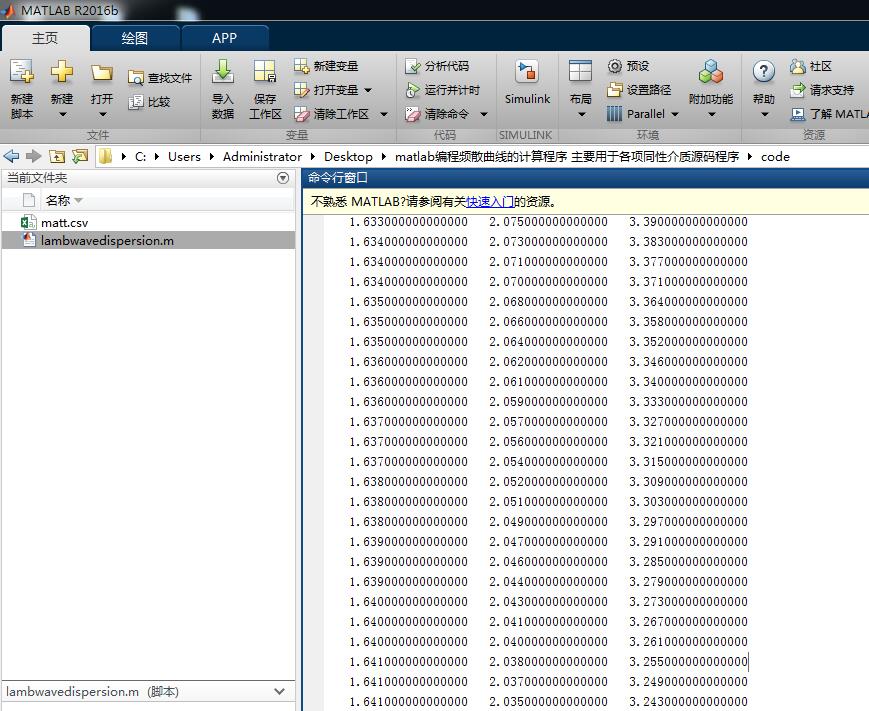Screen dimensions: 869x711
Task: Click the Run and Time (运行并计时) icon
Action: pyautogui.click(x=413, y=90)
